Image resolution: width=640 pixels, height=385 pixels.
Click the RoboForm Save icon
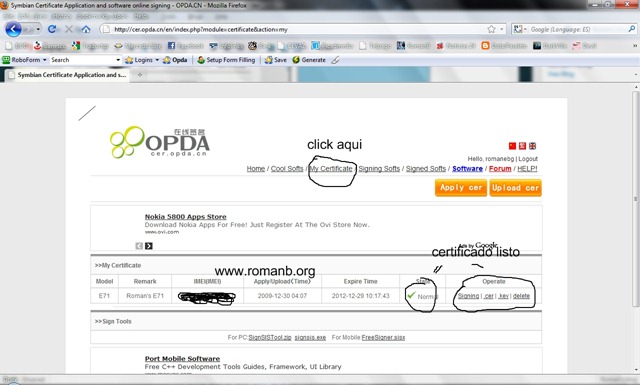pyautogui.click(x=276, y=60)
